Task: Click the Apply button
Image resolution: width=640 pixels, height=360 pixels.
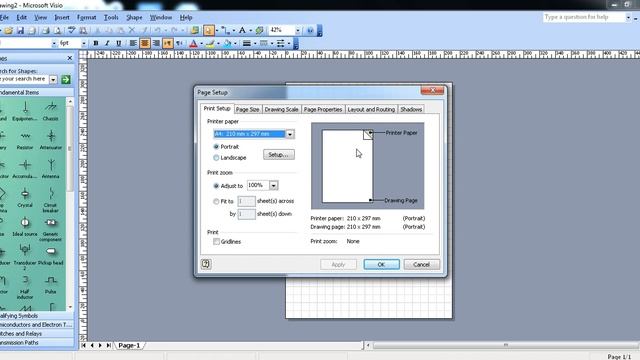Action: click(x=338, y=264)
